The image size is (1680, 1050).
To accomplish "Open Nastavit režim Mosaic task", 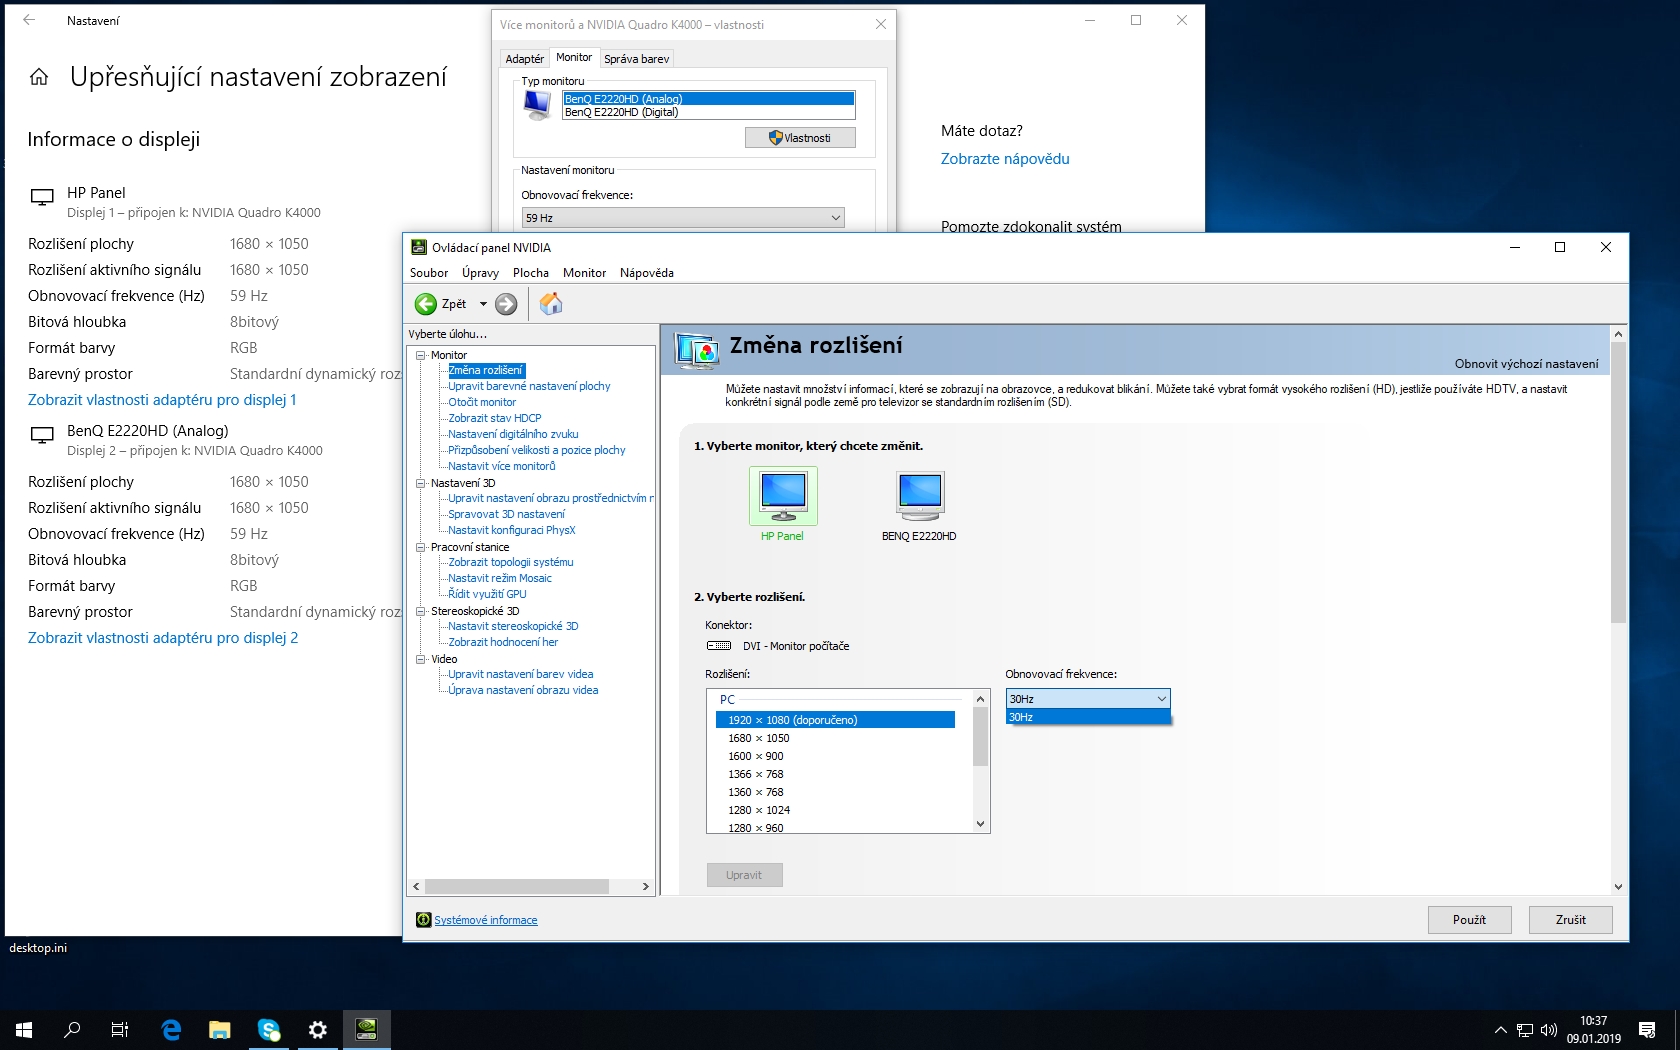I will pyautogui.click(x=500, y=578).
